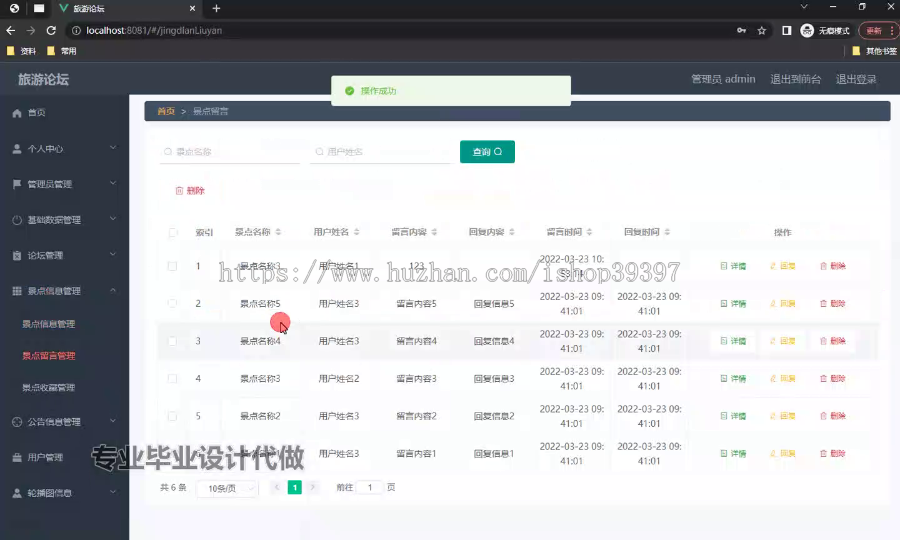Close the 旅游论坛 browser tab
The height and width of the screenshot is (540, 900).
click(x=192, y=8)
